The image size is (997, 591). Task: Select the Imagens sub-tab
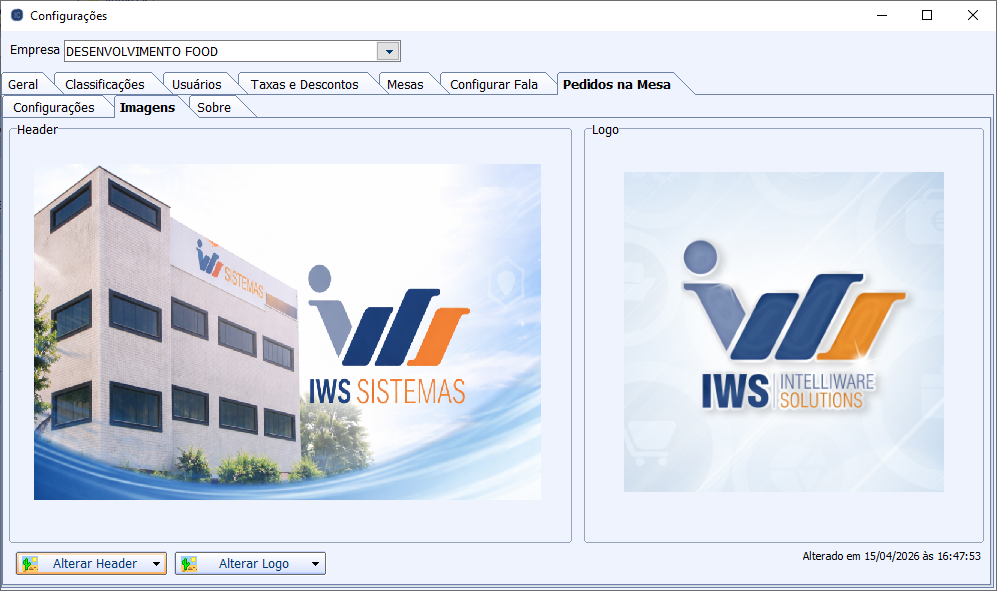click(x=147, y=107)
